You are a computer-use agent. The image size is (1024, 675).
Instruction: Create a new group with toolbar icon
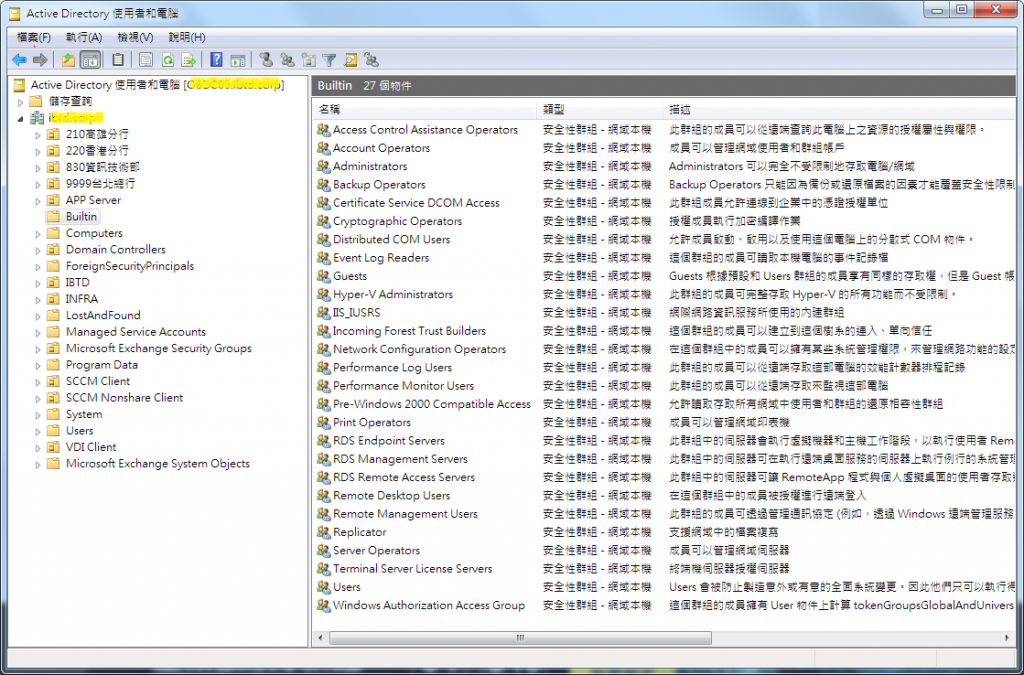[287, 60]
